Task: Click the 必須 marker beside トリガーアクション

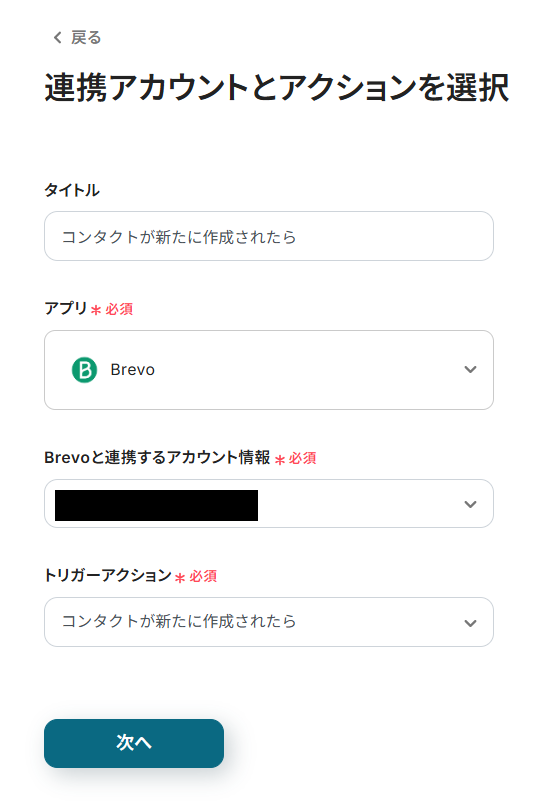Action: [203, 576]
